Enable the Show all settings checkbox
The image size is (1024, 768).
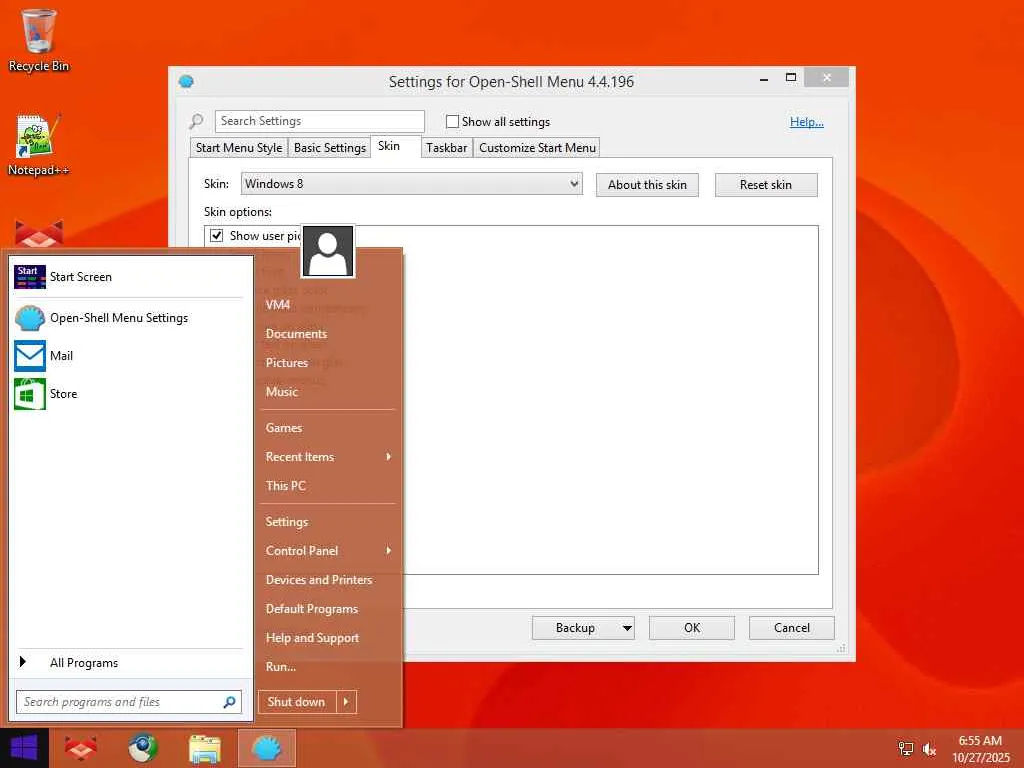452,121
